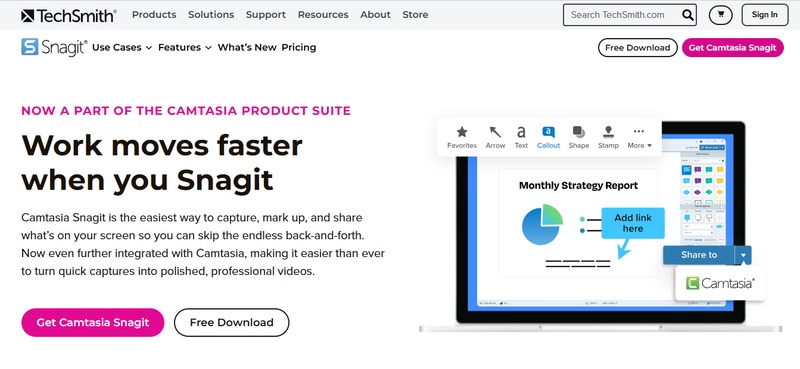Click the pie chart graphic in report
This screenshot has height=369, width=800.
pyautogui.click(x=542, y=224)
